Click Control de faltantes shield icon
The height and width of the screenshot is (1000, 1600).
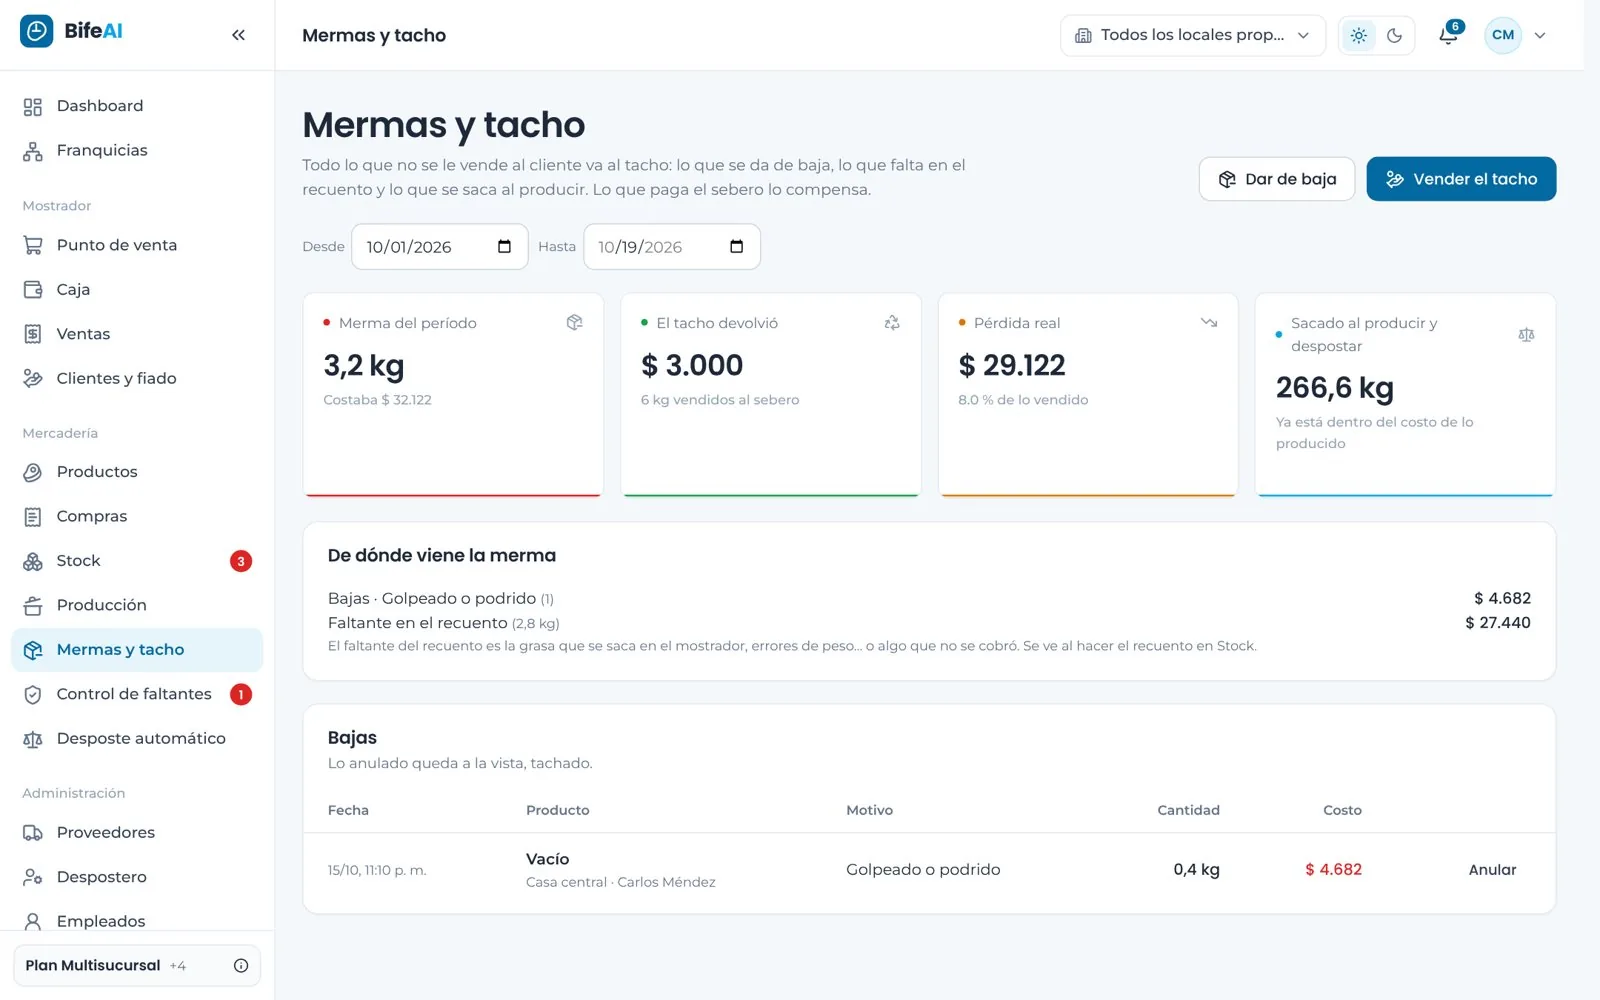(x=33, y=694)
